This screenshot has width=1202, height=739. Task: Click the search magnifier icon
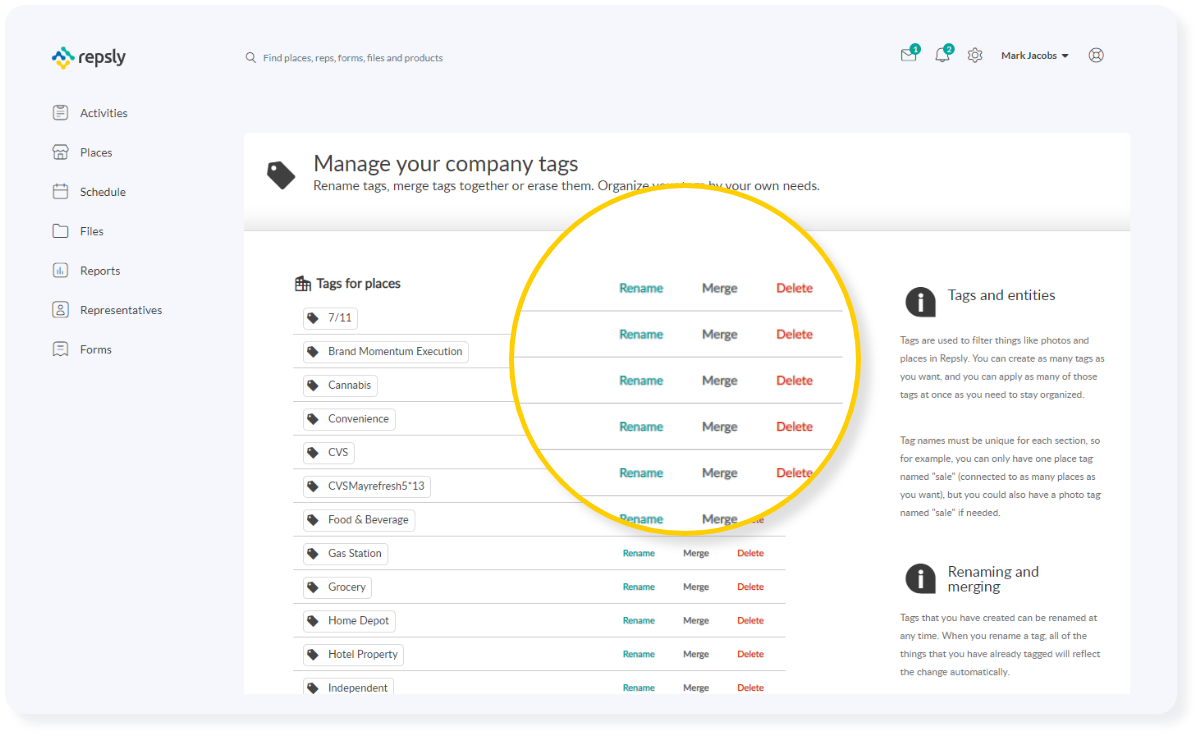251,58
